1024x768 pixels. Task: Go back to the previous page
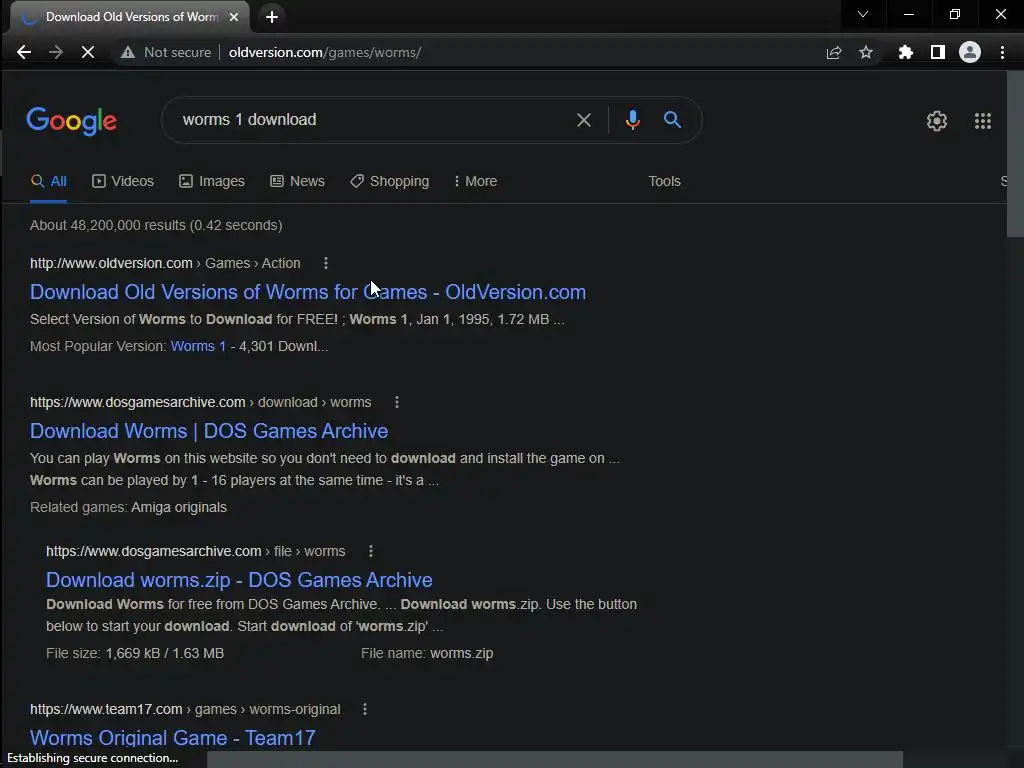[24, 52]
